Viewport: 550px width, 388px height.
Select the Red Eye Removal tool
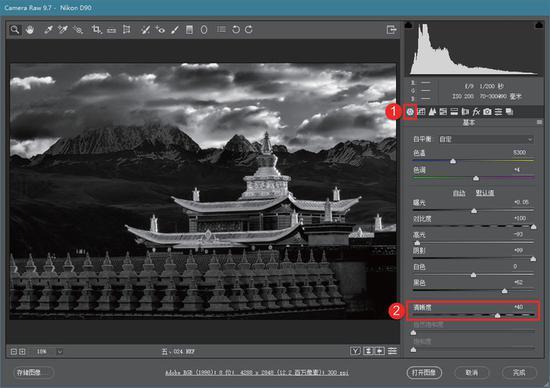pyautogui.click(x=160, y=29)
